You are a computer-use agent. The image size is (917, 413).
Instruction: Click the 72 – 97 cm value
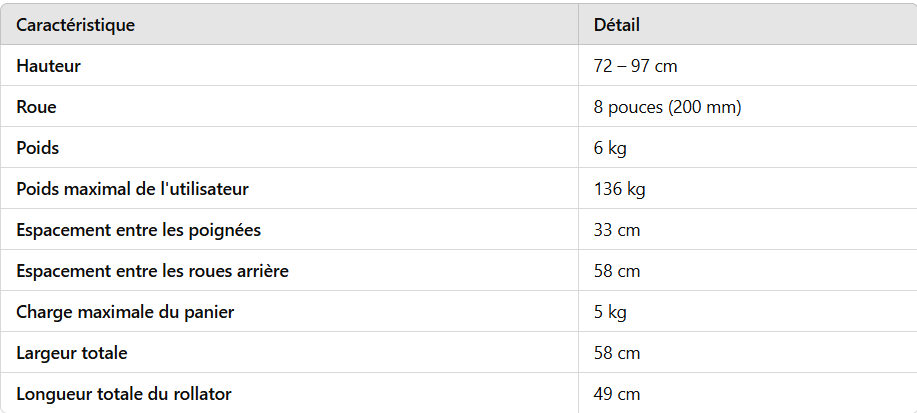coord(635,66)
